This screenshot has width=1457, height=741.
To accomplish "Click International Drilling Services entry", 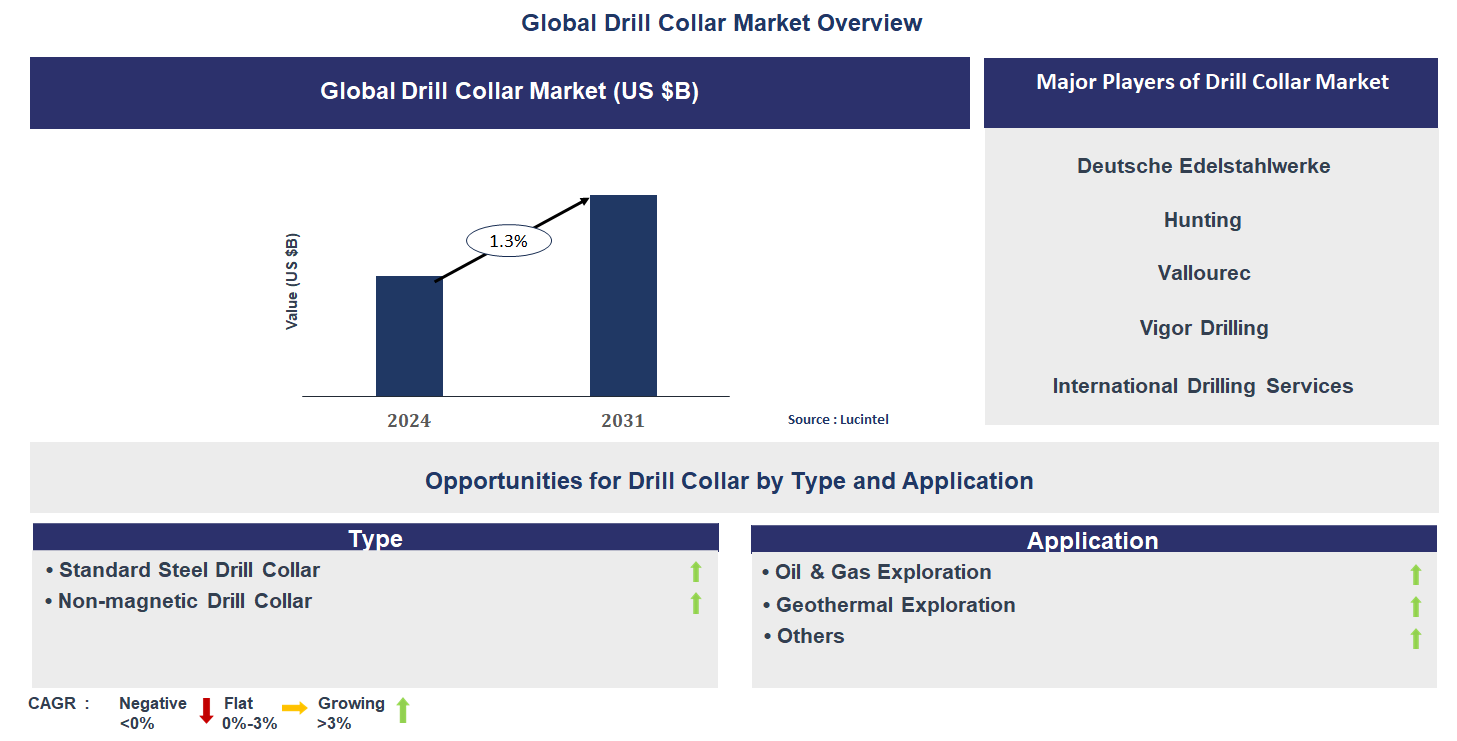I will point(1202,386).
